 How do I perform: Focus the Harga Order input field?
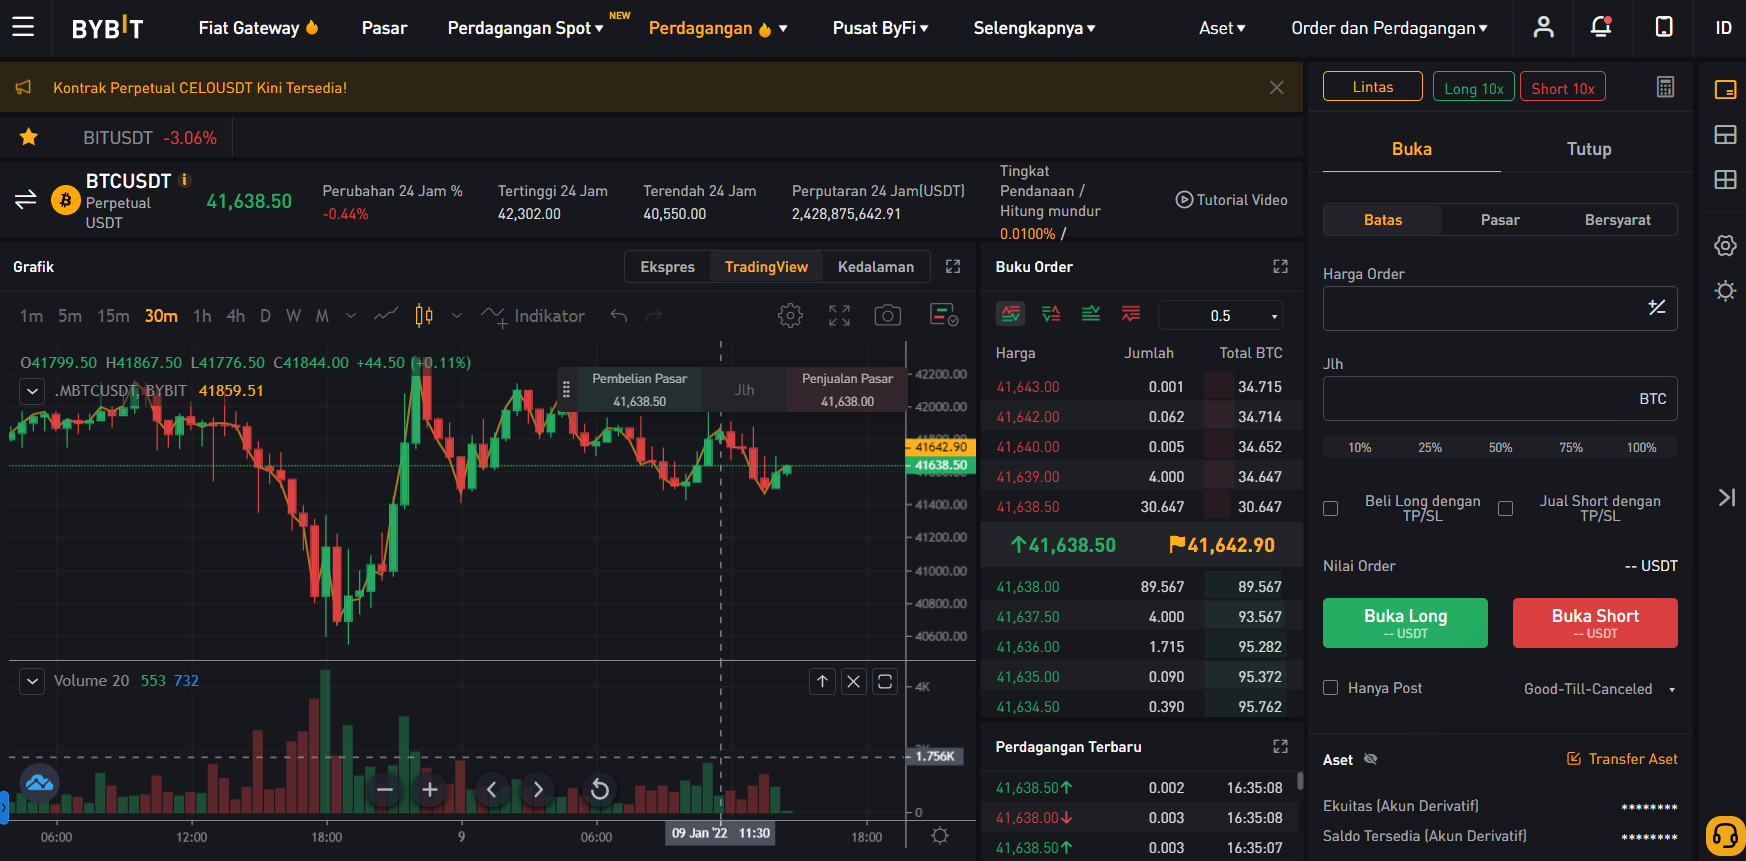tap(1500, 308)
